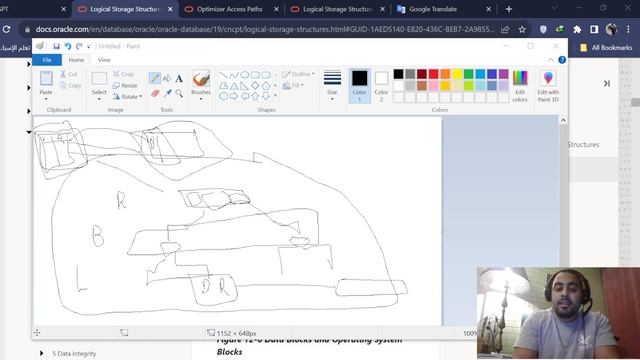Select the Hexagon shape in Shapes gallery

pos(223,96)
